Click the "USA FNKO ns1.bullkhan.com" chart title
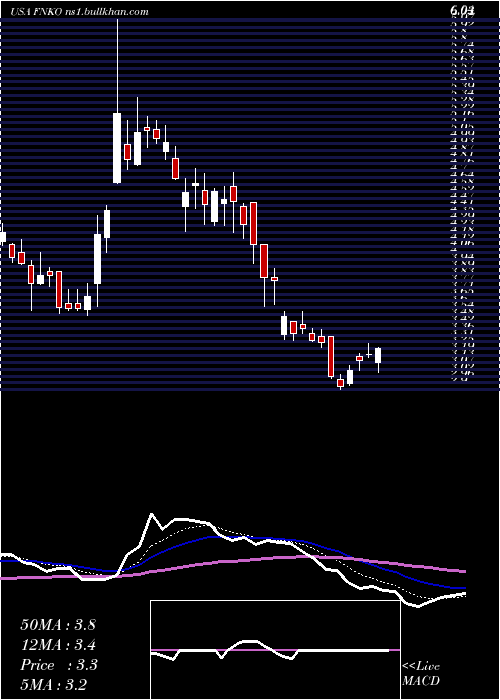 point(79,12)
